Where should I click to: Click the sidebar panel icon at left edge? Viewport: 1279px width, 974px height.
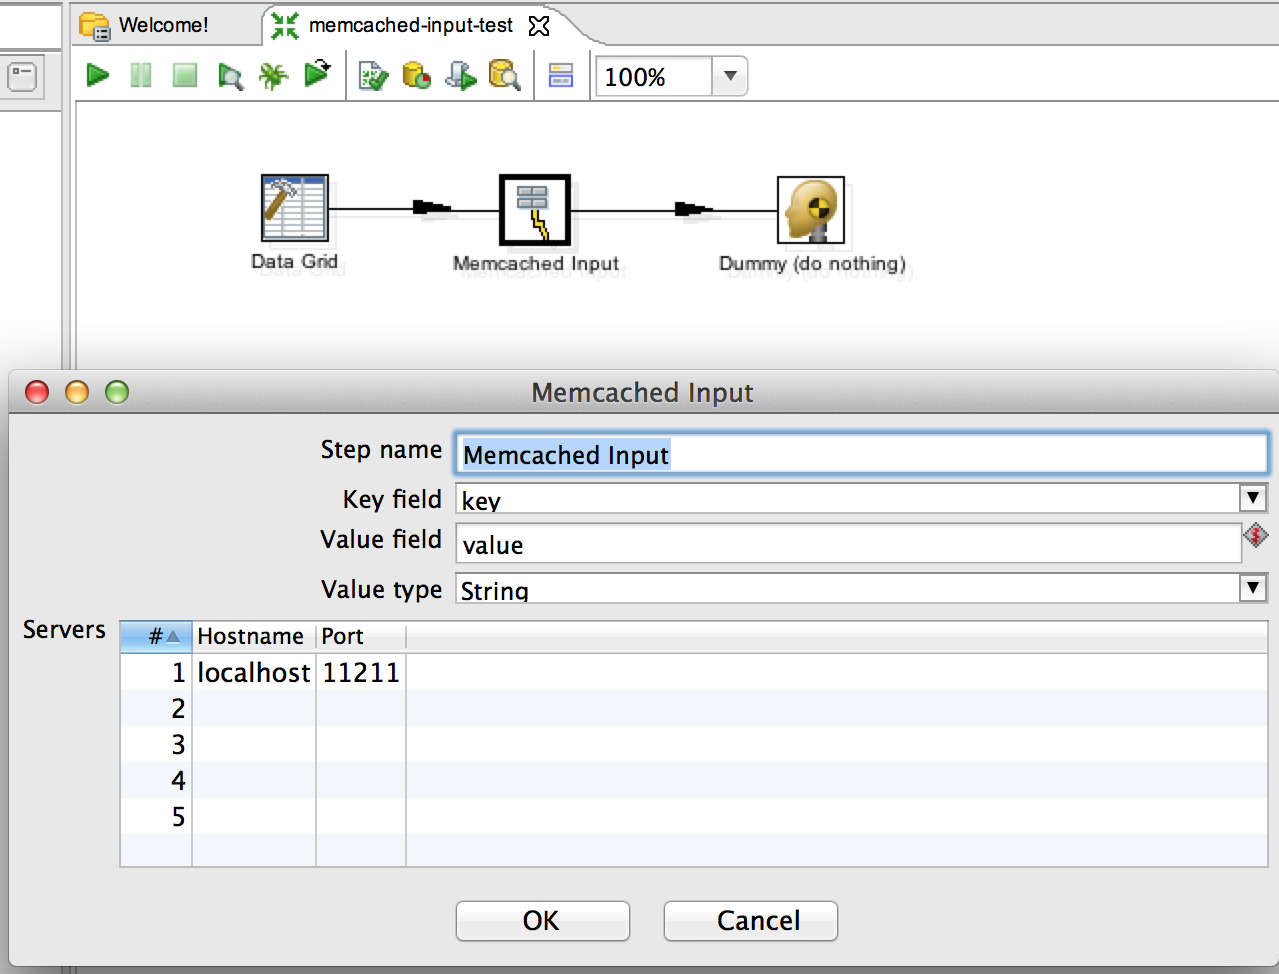[22, 77]
